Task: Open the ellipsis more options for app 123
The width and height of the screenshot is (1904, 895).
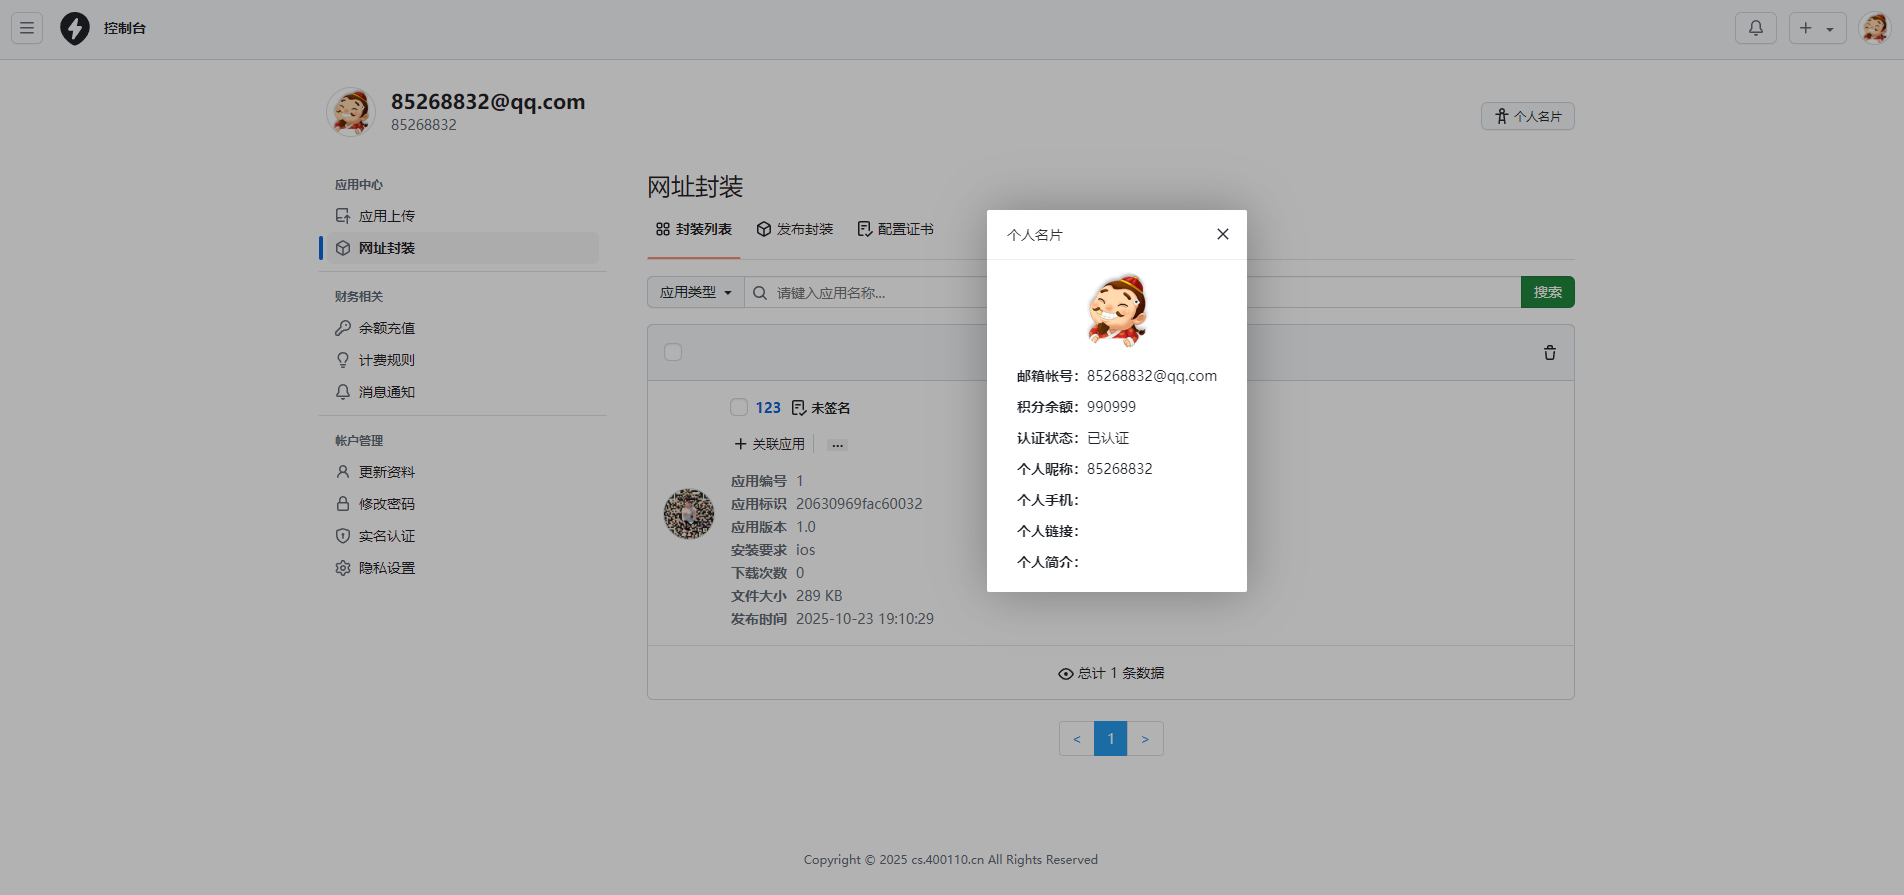Action: (837, 445)
